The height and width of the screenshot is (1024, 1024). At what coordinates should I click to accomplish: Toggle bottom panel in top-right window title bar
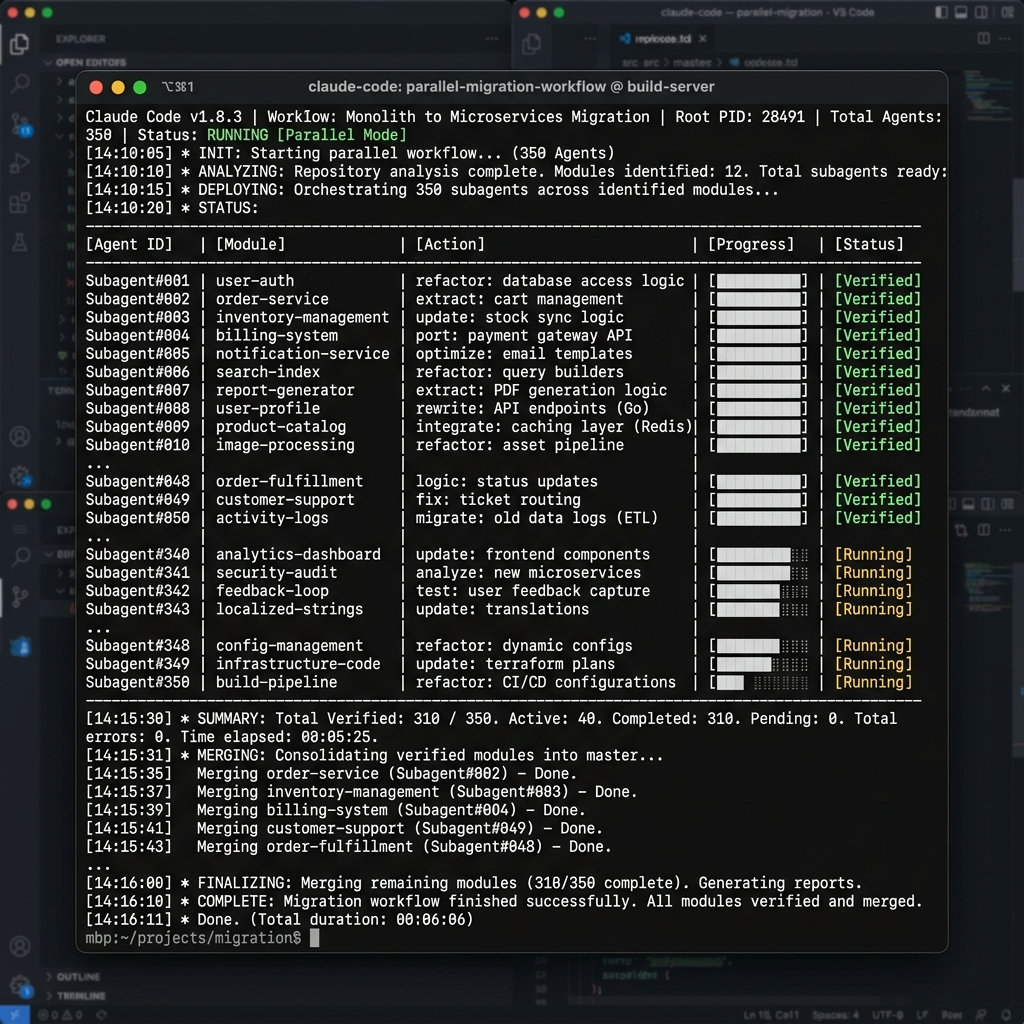click(x=961, y=12)
